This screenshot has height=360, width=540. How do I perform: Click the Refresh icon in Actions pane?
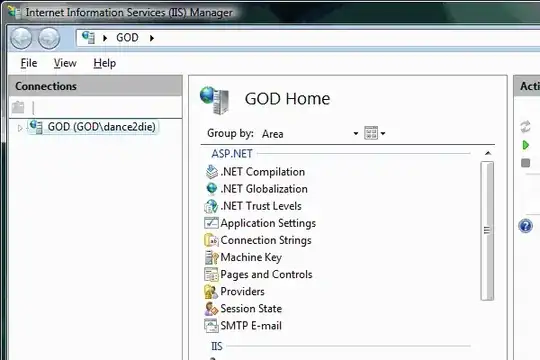[525, 127]
